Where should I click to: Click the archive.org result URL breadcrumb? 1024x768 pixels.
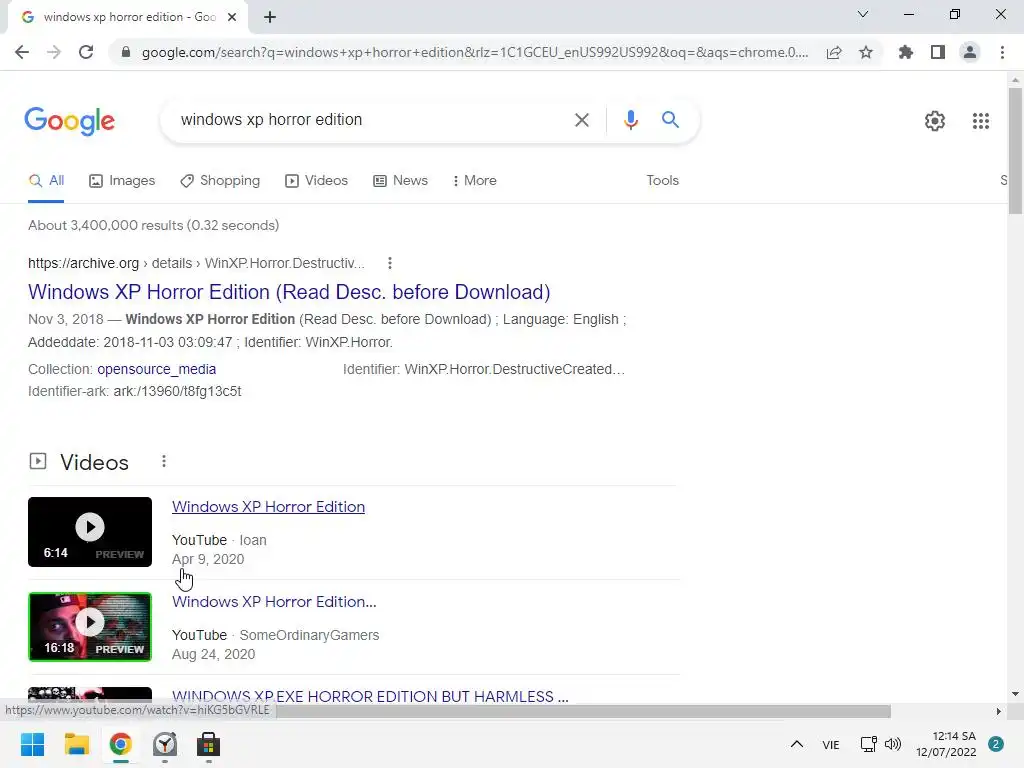click(196, 263)
